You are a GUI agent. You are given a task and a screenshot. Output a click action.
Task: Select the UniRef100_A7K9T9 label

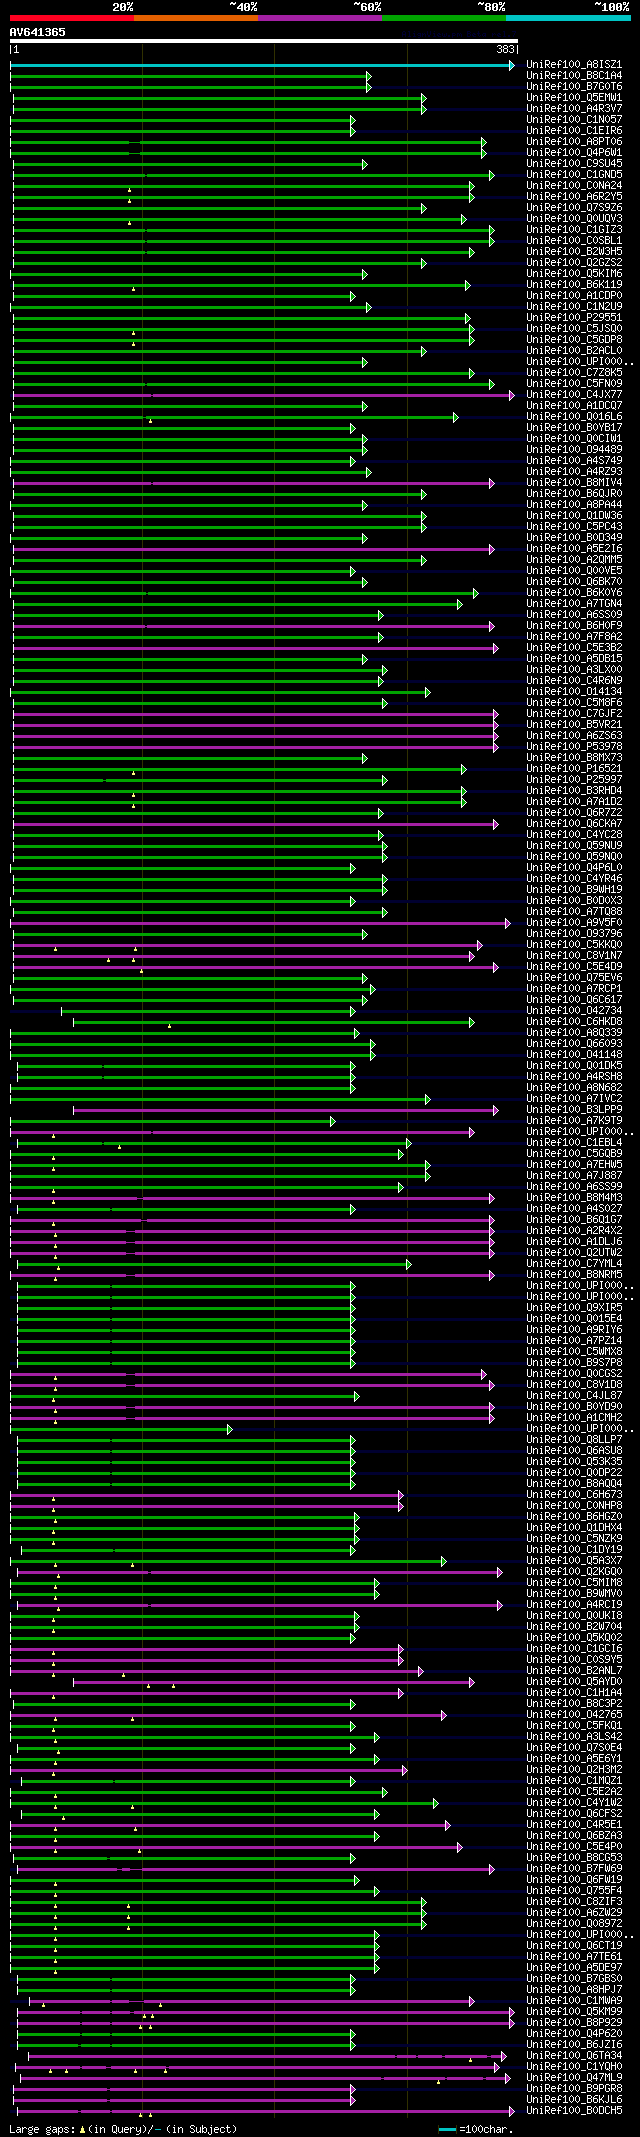(x=574, y=1121)
